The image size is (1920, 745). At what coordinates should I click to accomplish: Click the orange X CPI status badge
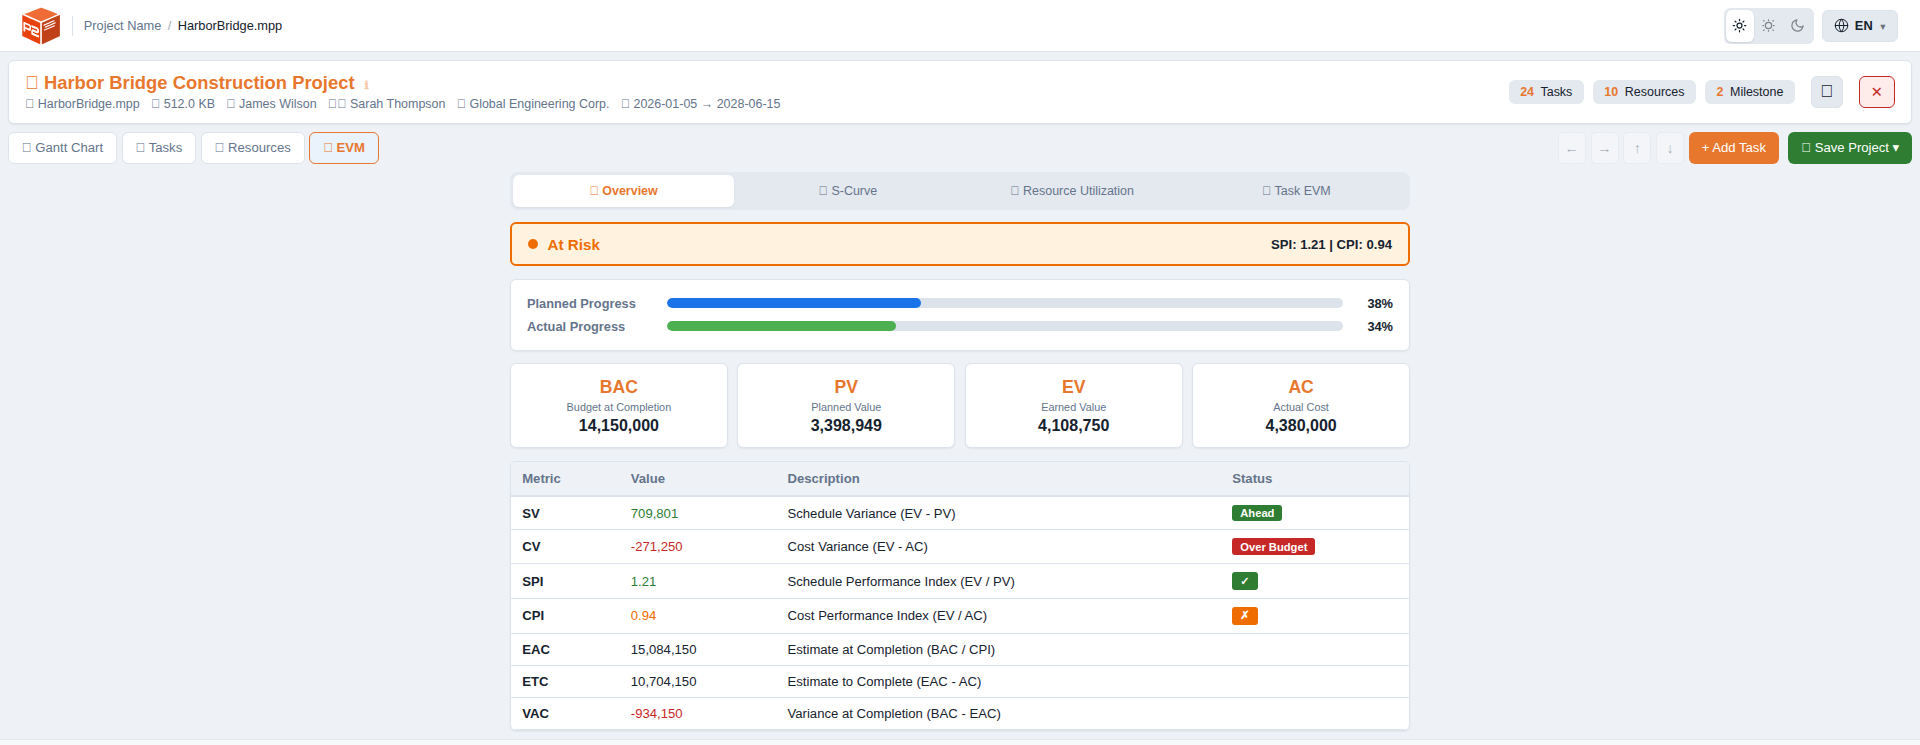pyautogui.click(x=1245, y=616)
